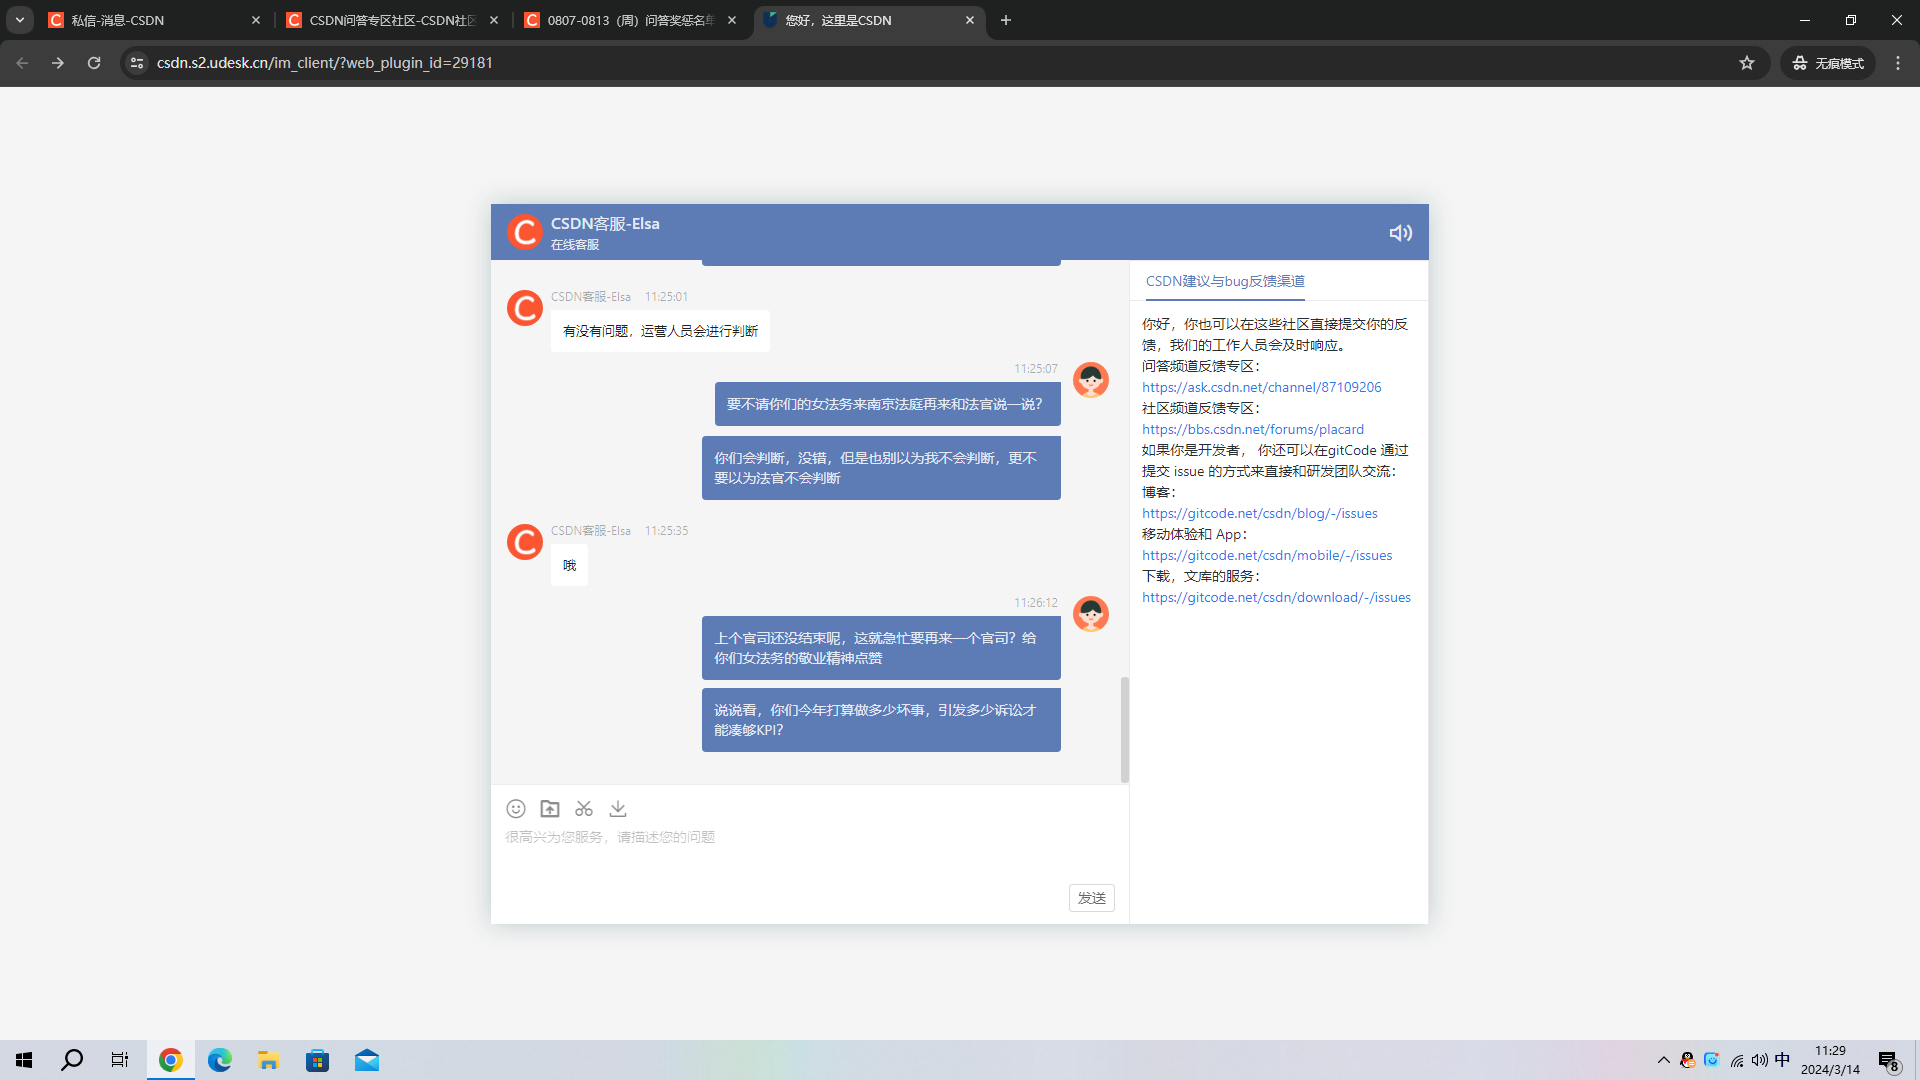The height and width of the screenshot is (1080, 1920).
Task: Toggle the bookmark star for this page
Action: [x=1747, y=62]
